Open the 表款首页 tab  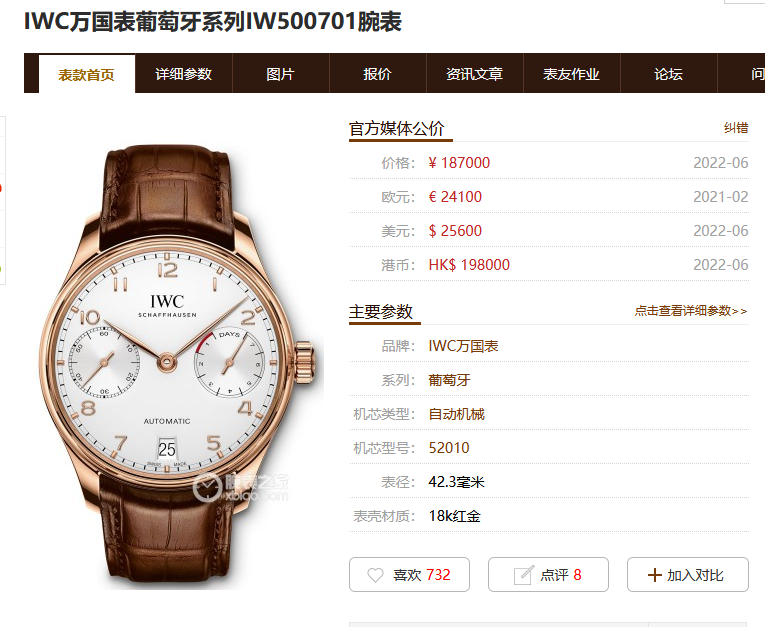point(87,74)
